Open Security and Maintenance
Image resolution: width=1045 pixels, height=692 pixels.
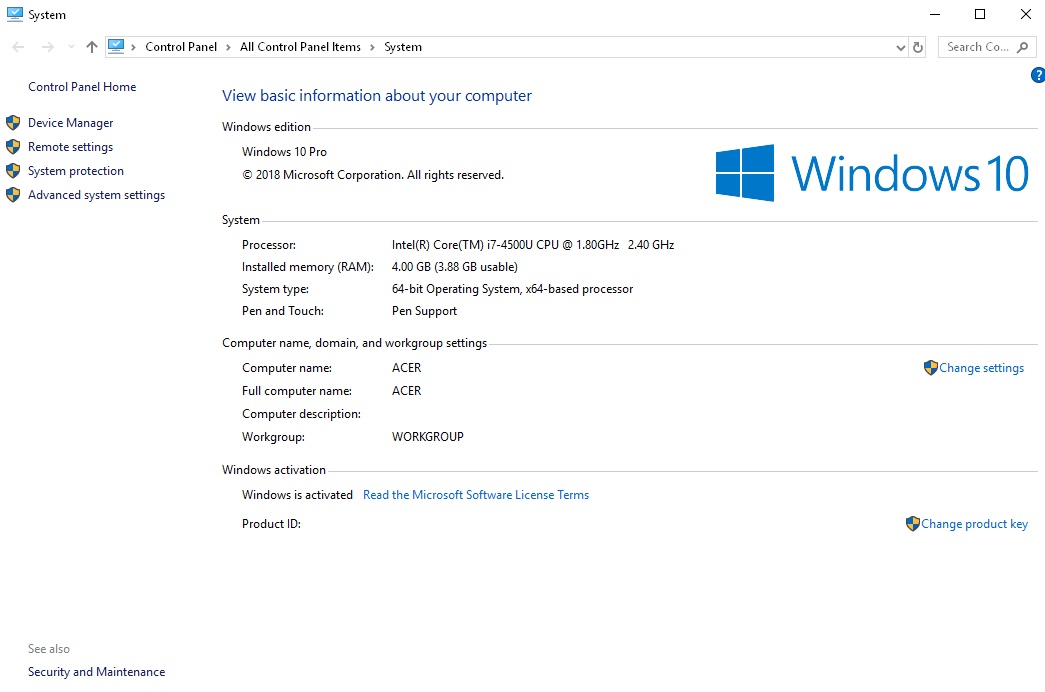click(x=97, y=672)
